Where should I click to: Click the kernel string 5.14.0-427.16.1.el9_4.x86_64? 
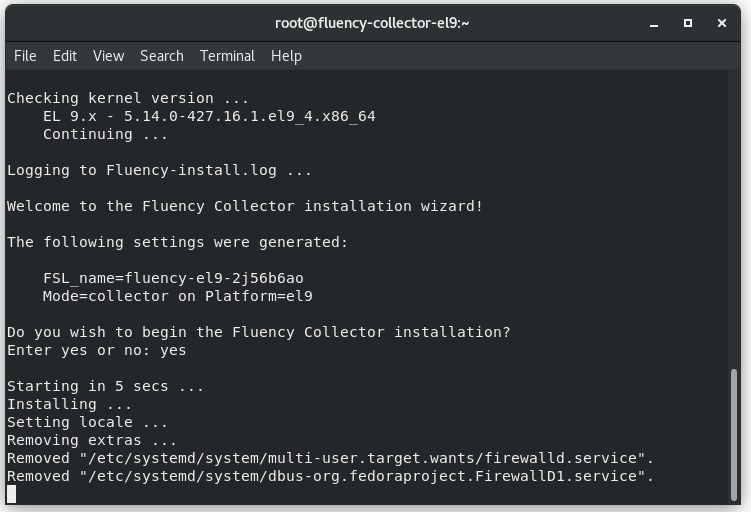tap(250, 116)
